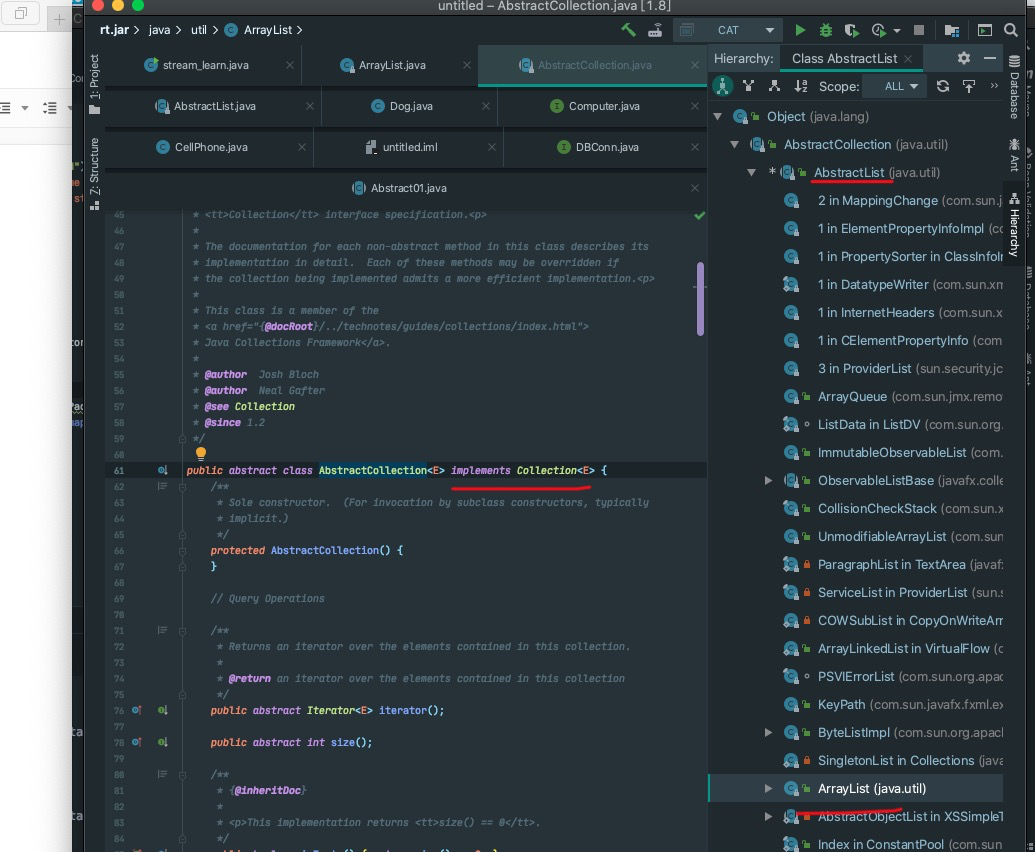Click the implemented gutter icon on line 61

[x=162, y=470]
